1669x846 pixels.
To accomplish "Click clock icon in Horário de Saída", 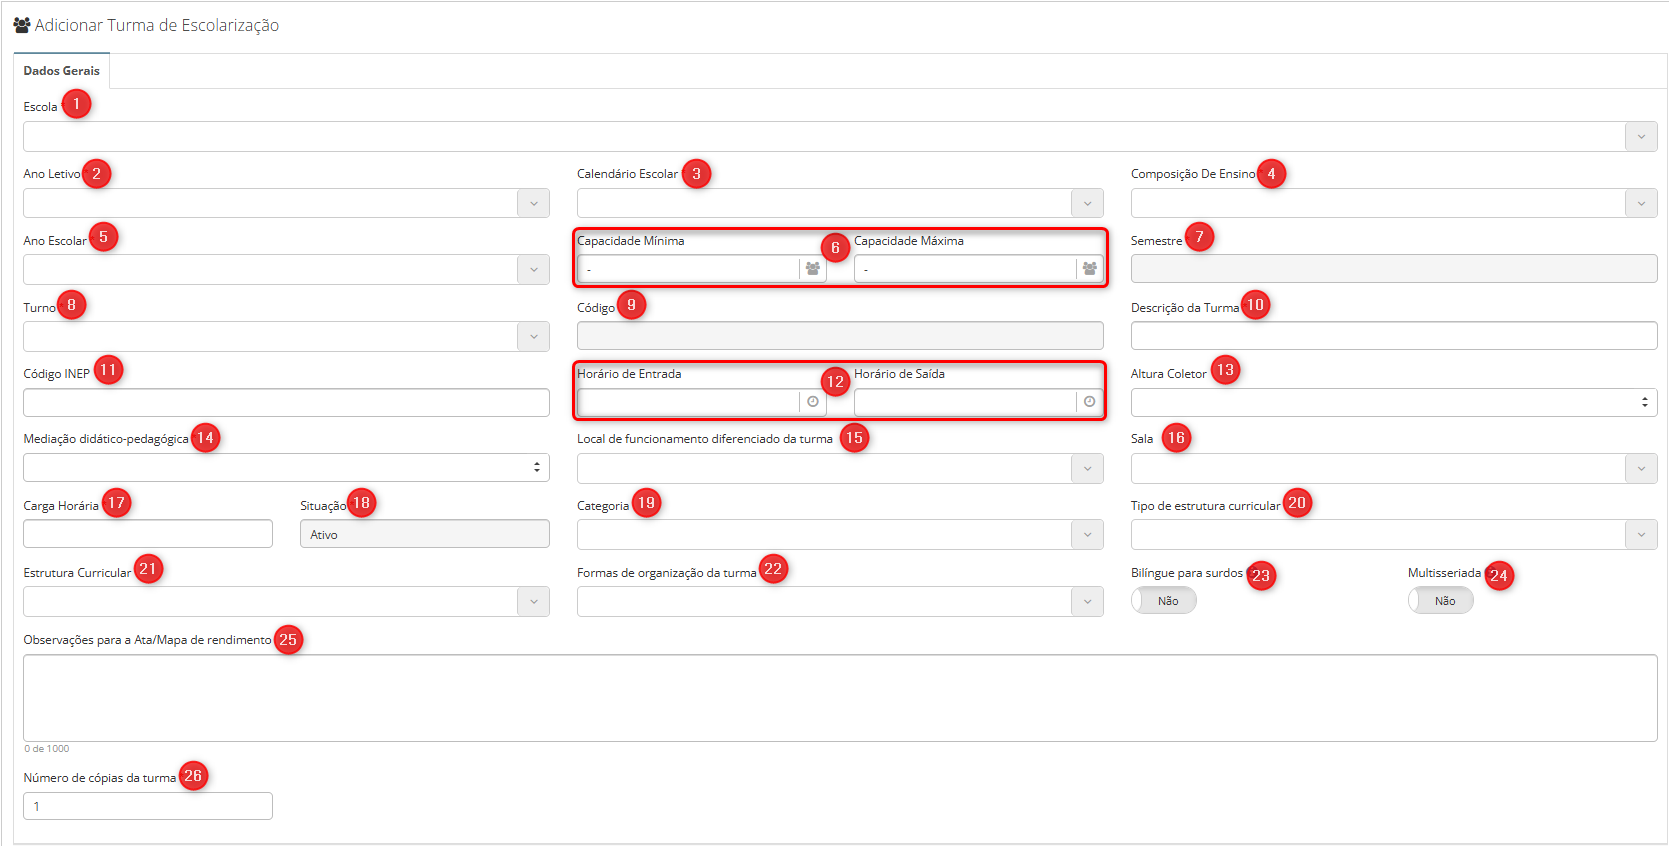I will (1090, 402).
